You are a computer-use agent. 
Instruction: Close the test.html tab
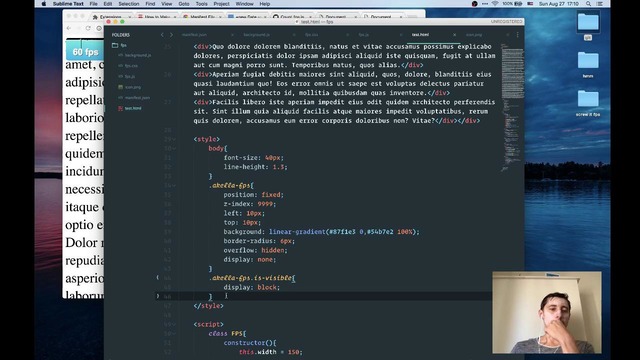tap(454, 35)
